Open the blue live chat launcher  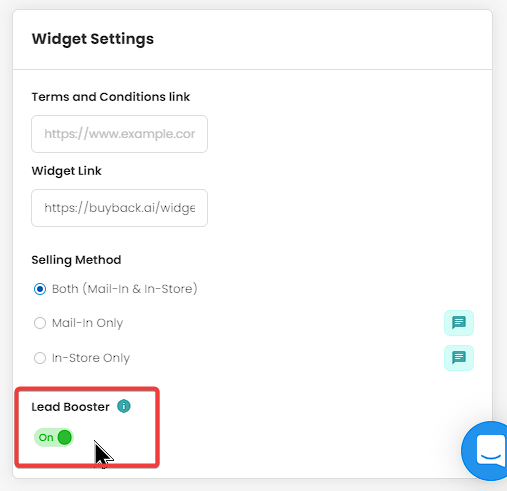[485, 451]
